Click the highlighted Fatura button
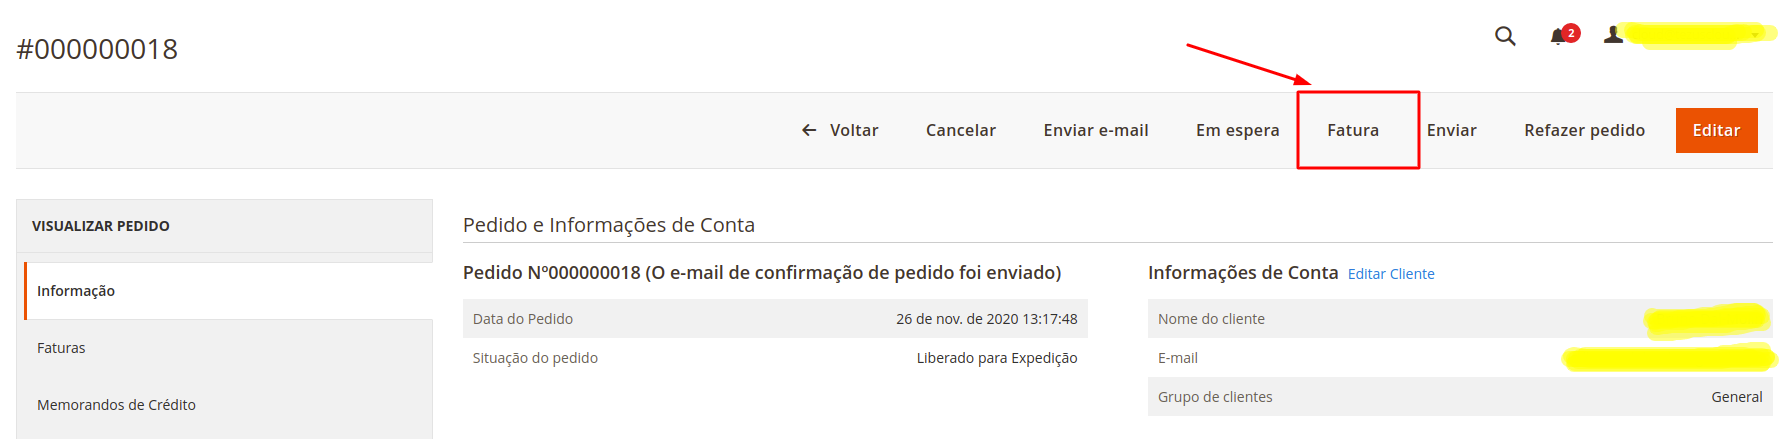This screenshot has width=1785, height=439. point(1353,130)
